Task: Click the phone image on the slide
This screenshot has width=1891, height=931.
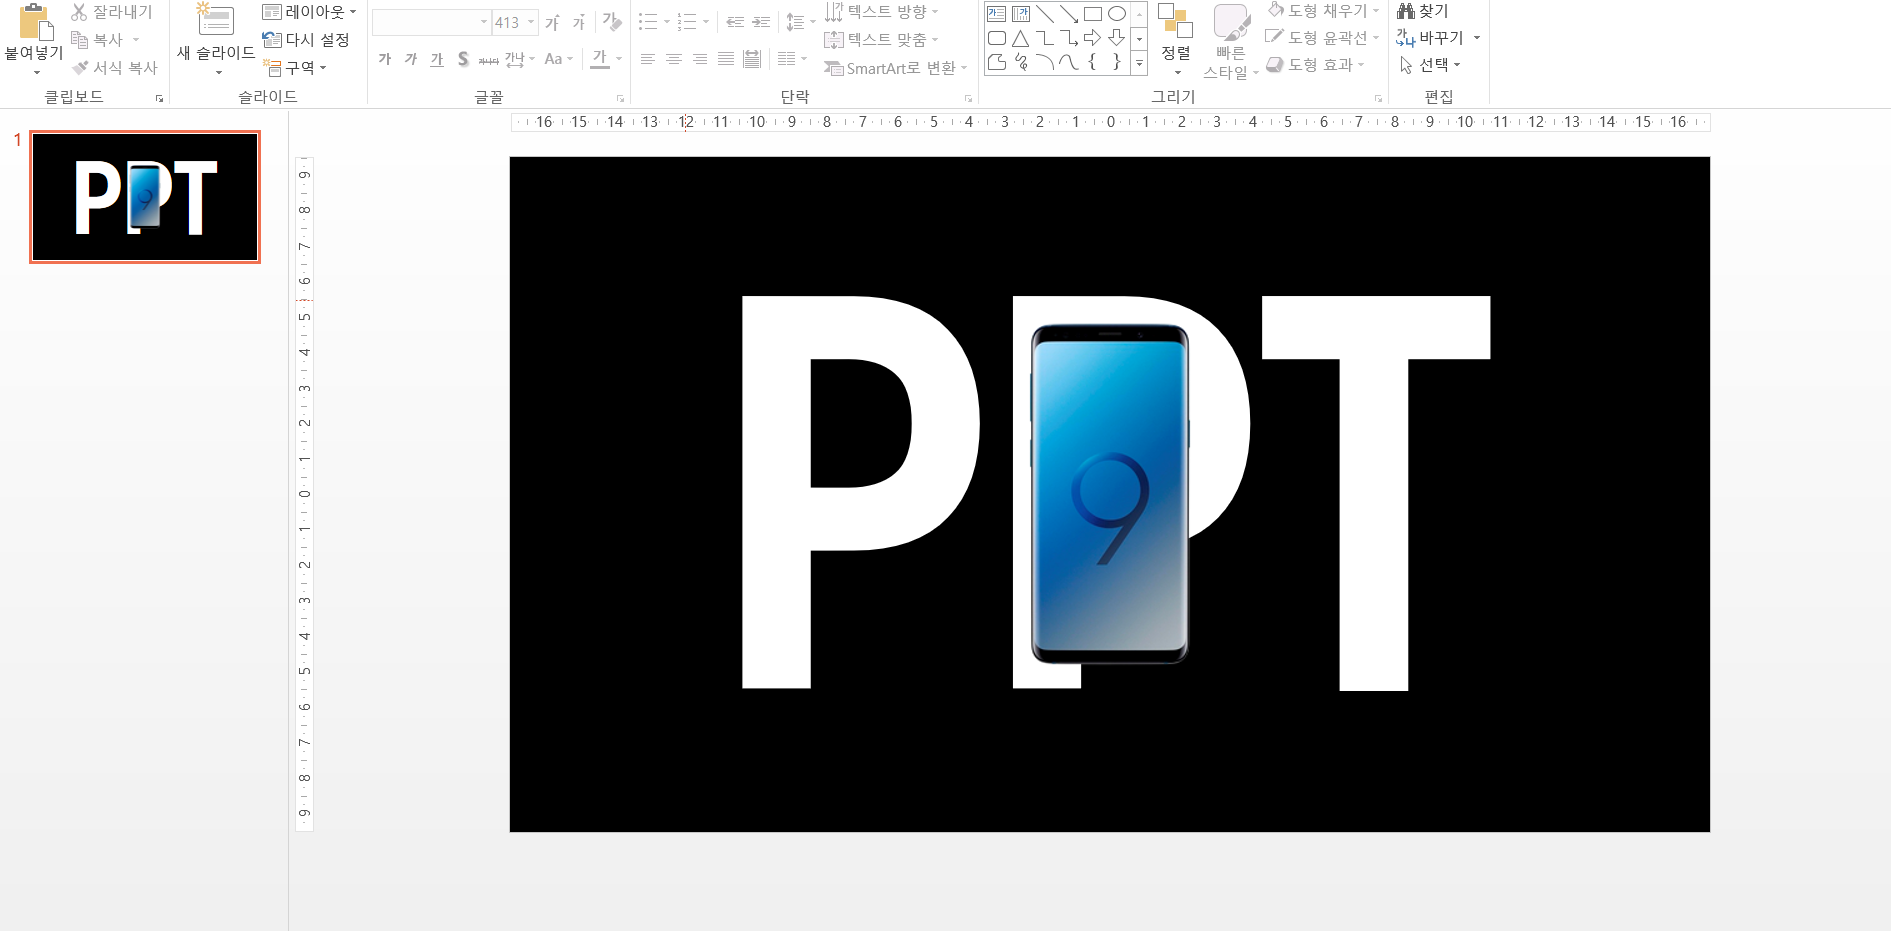Action: [x=1110, y=494]
